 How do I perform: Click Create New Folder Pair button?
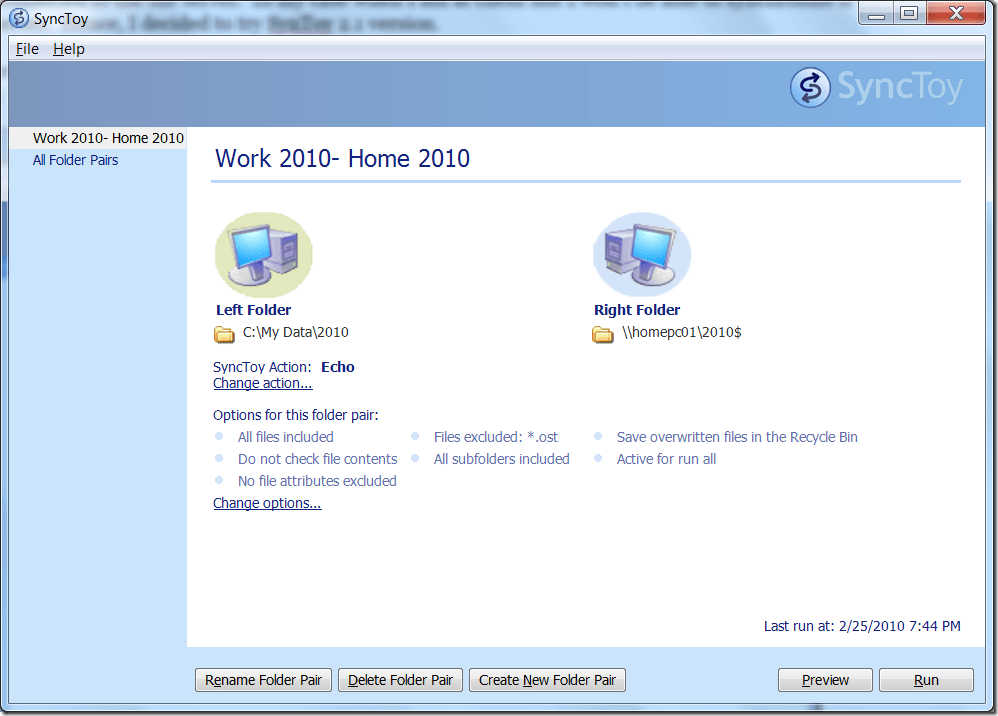[x=547, y=680]
